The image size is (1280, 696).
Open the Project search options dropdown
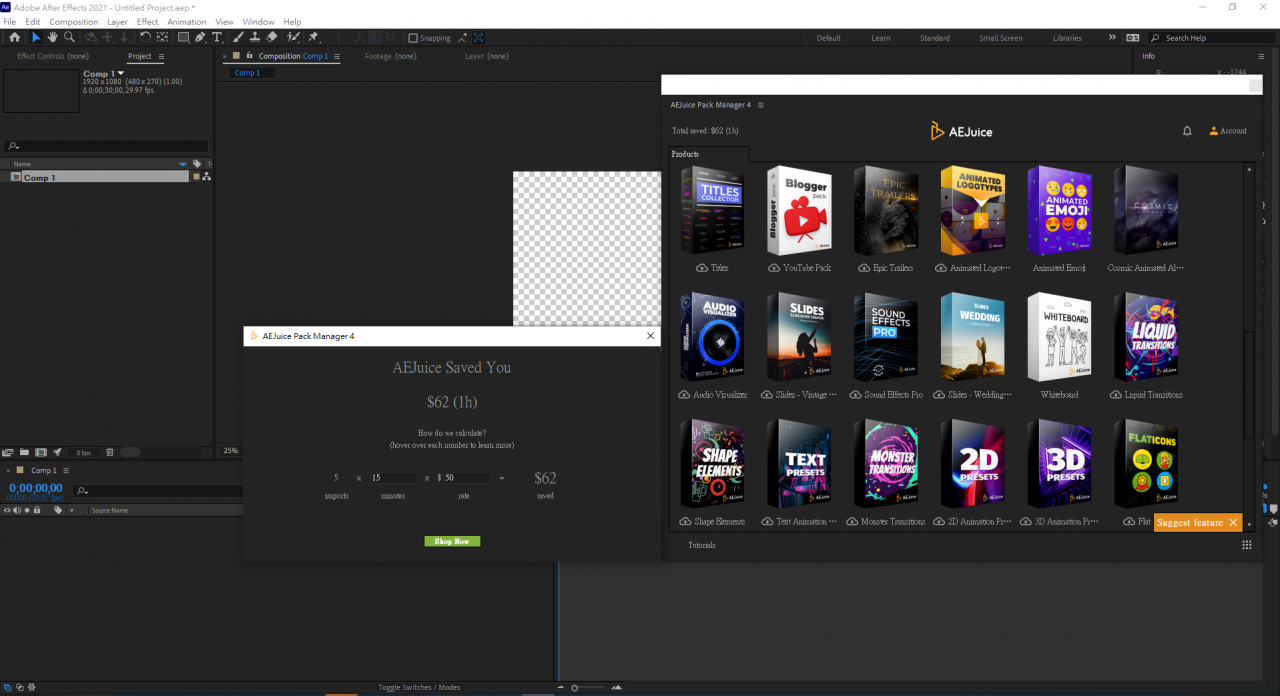14,147
